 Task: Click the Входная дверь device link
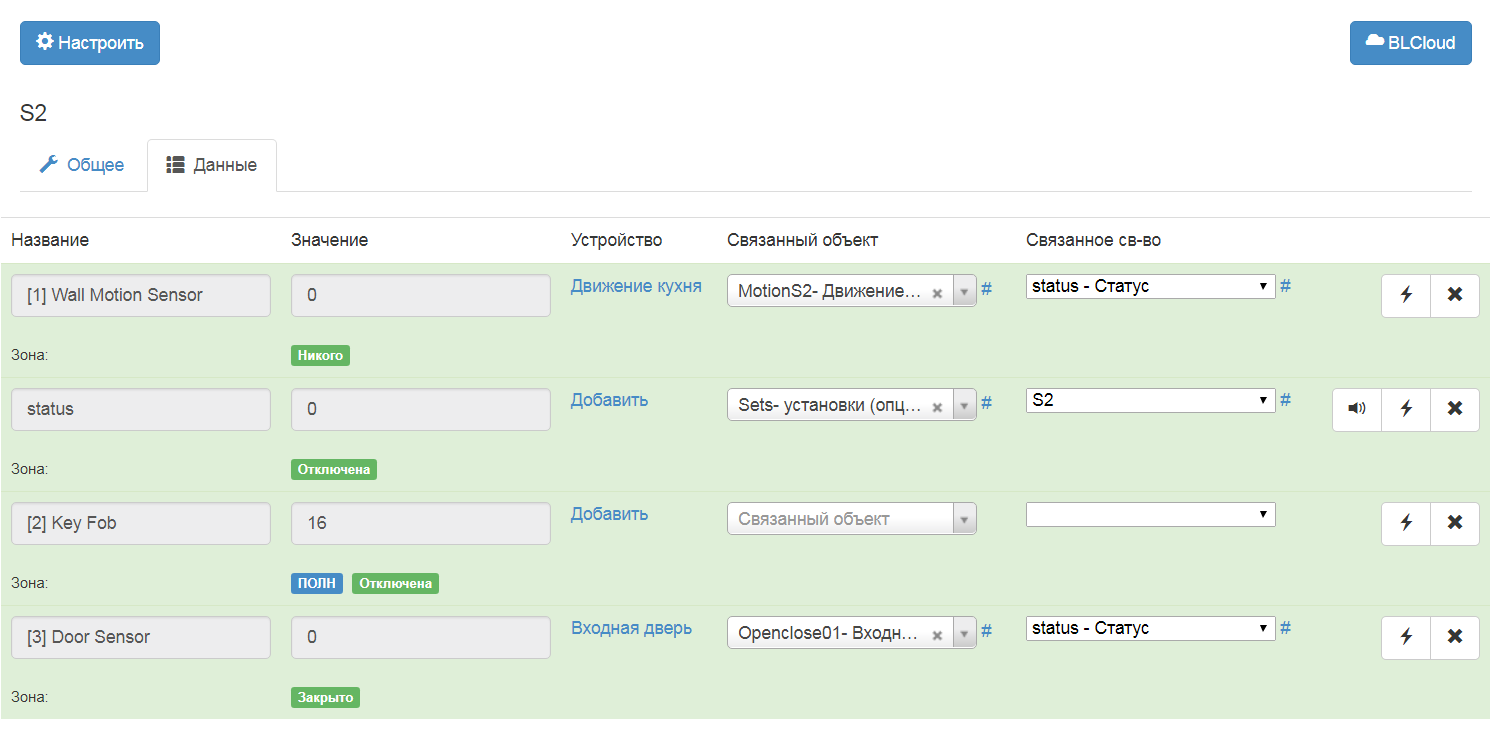coord(631,628)
